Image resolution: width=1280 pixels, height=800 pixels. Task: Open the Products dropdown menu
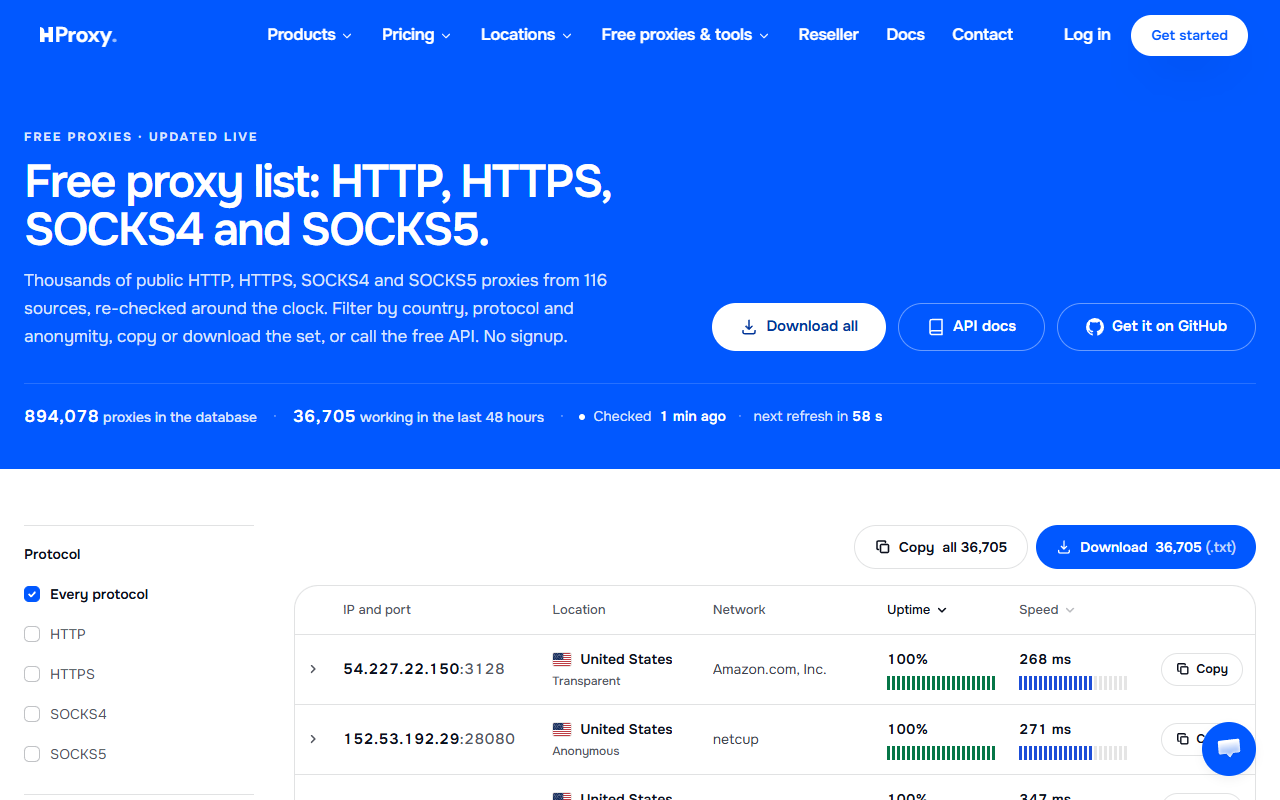click(x=309, y=35)
